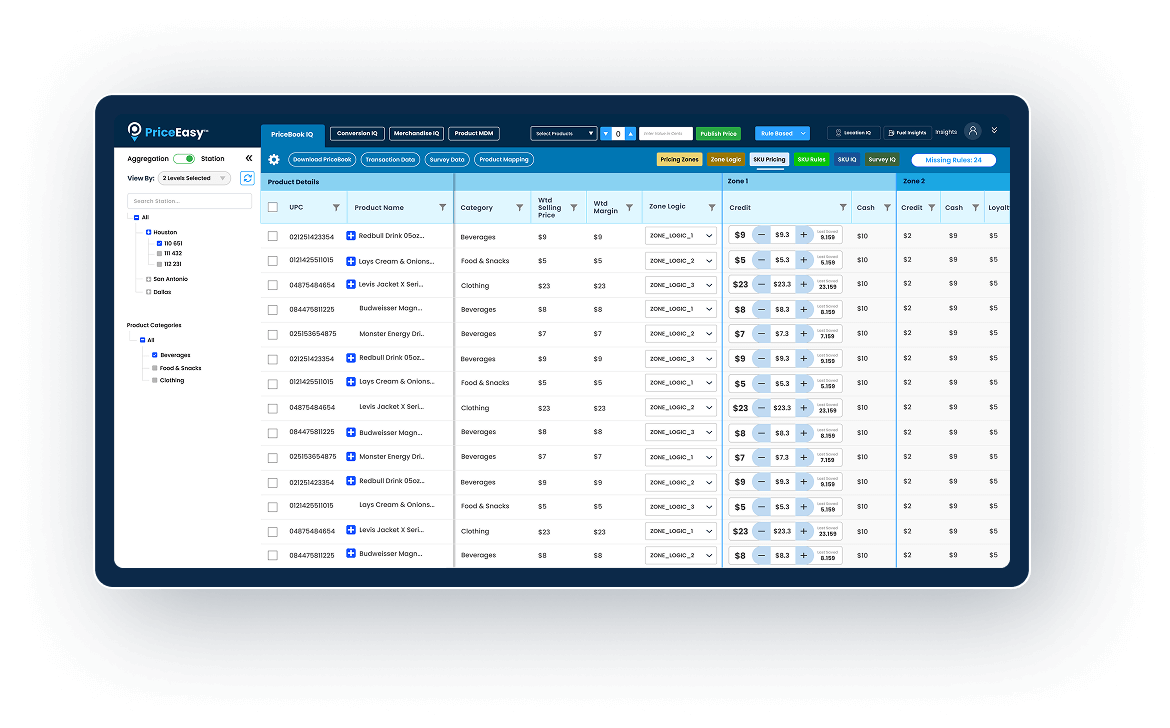The image size is (1170, 728).
Task: Switch to the Conversion IQ tab
Action: [357, 133]
